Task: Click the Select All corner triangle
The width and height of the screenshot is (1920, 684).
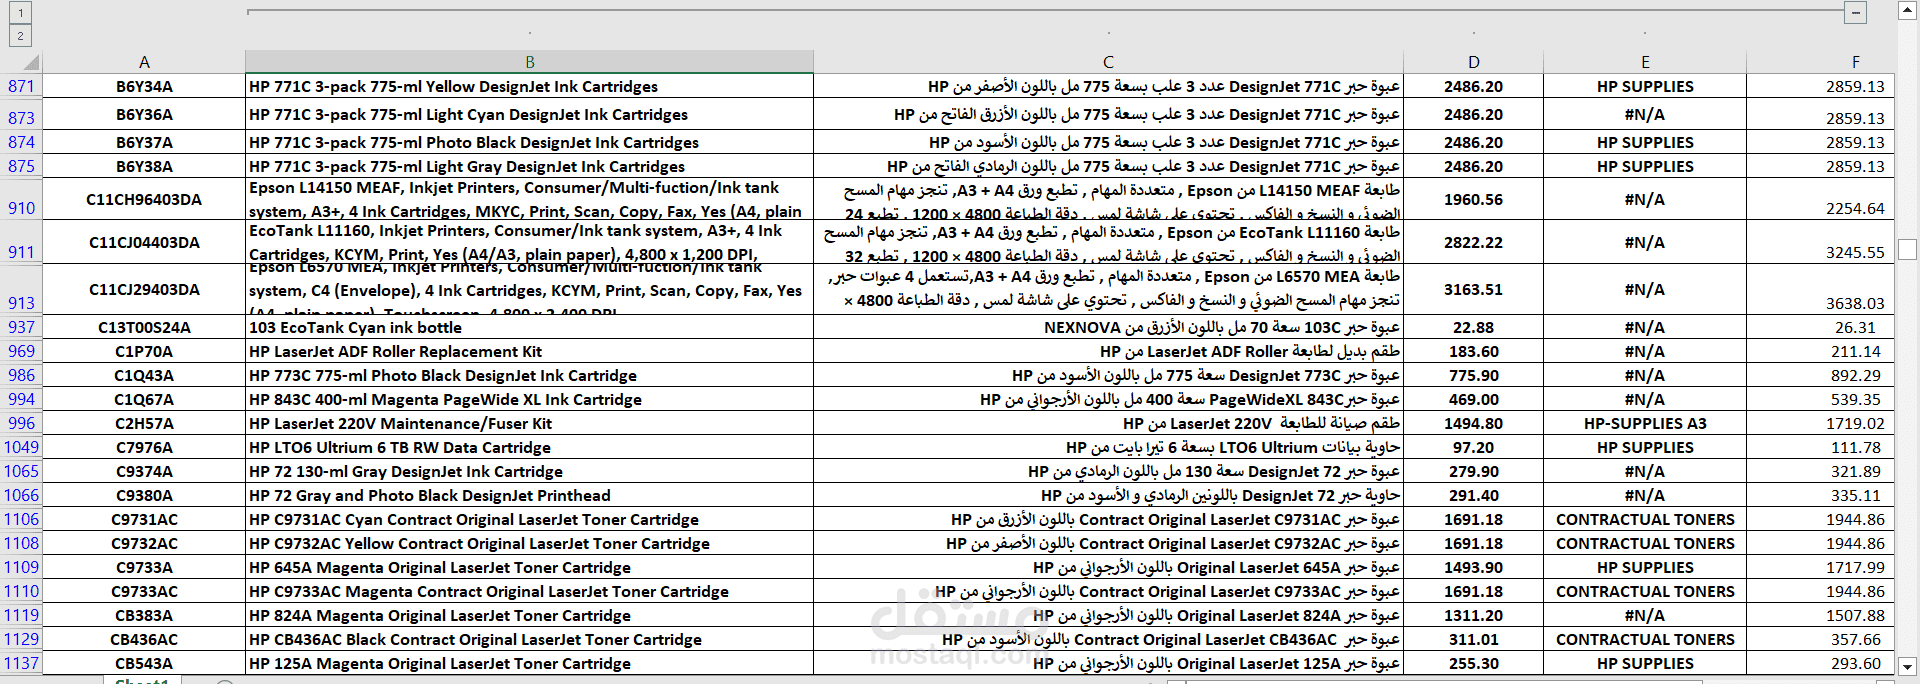Action: click(x=30, y=62)
